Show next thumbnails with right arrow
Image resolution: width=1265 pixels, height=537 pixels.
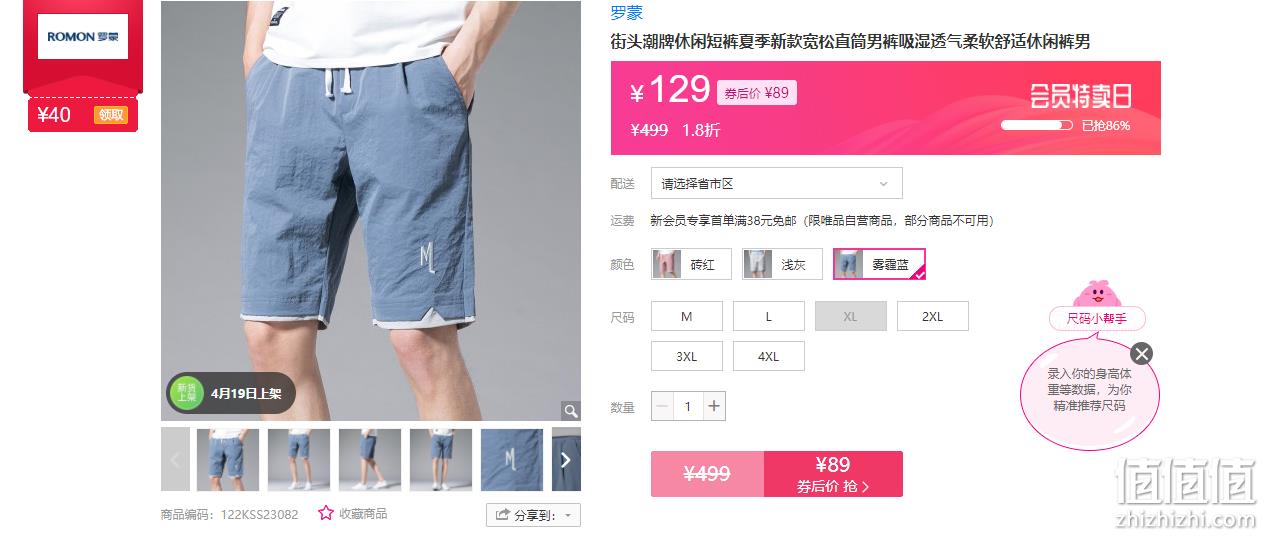[x=566, y=459]
